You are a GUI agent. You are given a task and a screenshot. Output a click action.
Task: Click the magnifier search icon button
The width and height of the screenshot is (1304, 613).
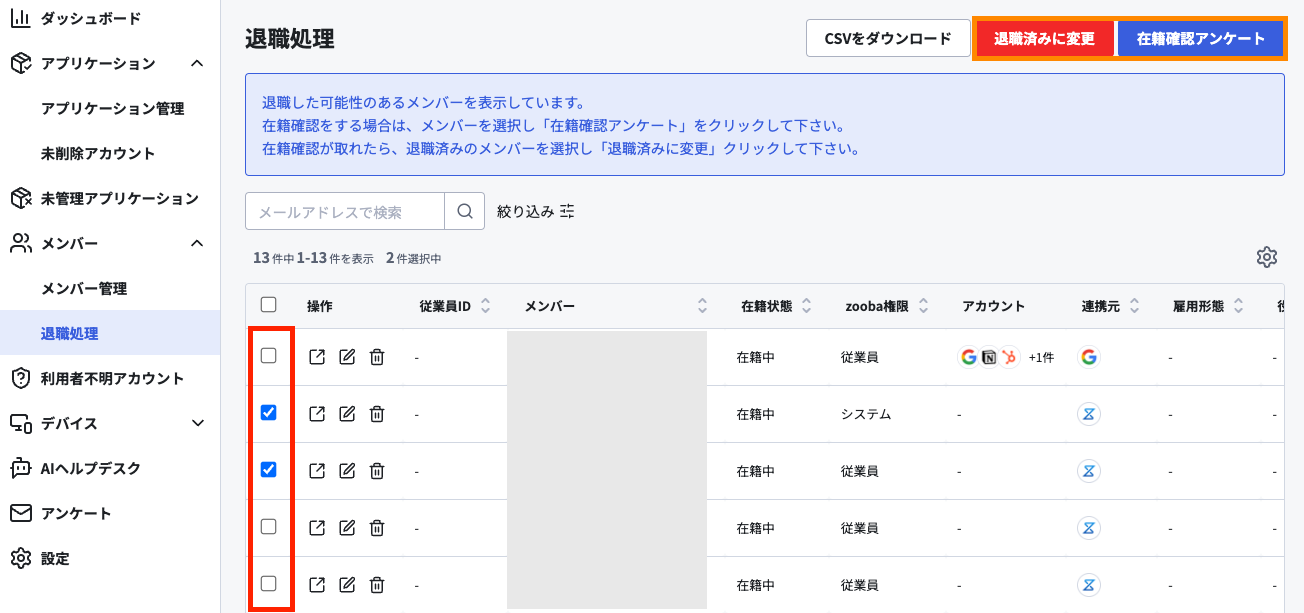pyautogui.click(x=464, y=211)
